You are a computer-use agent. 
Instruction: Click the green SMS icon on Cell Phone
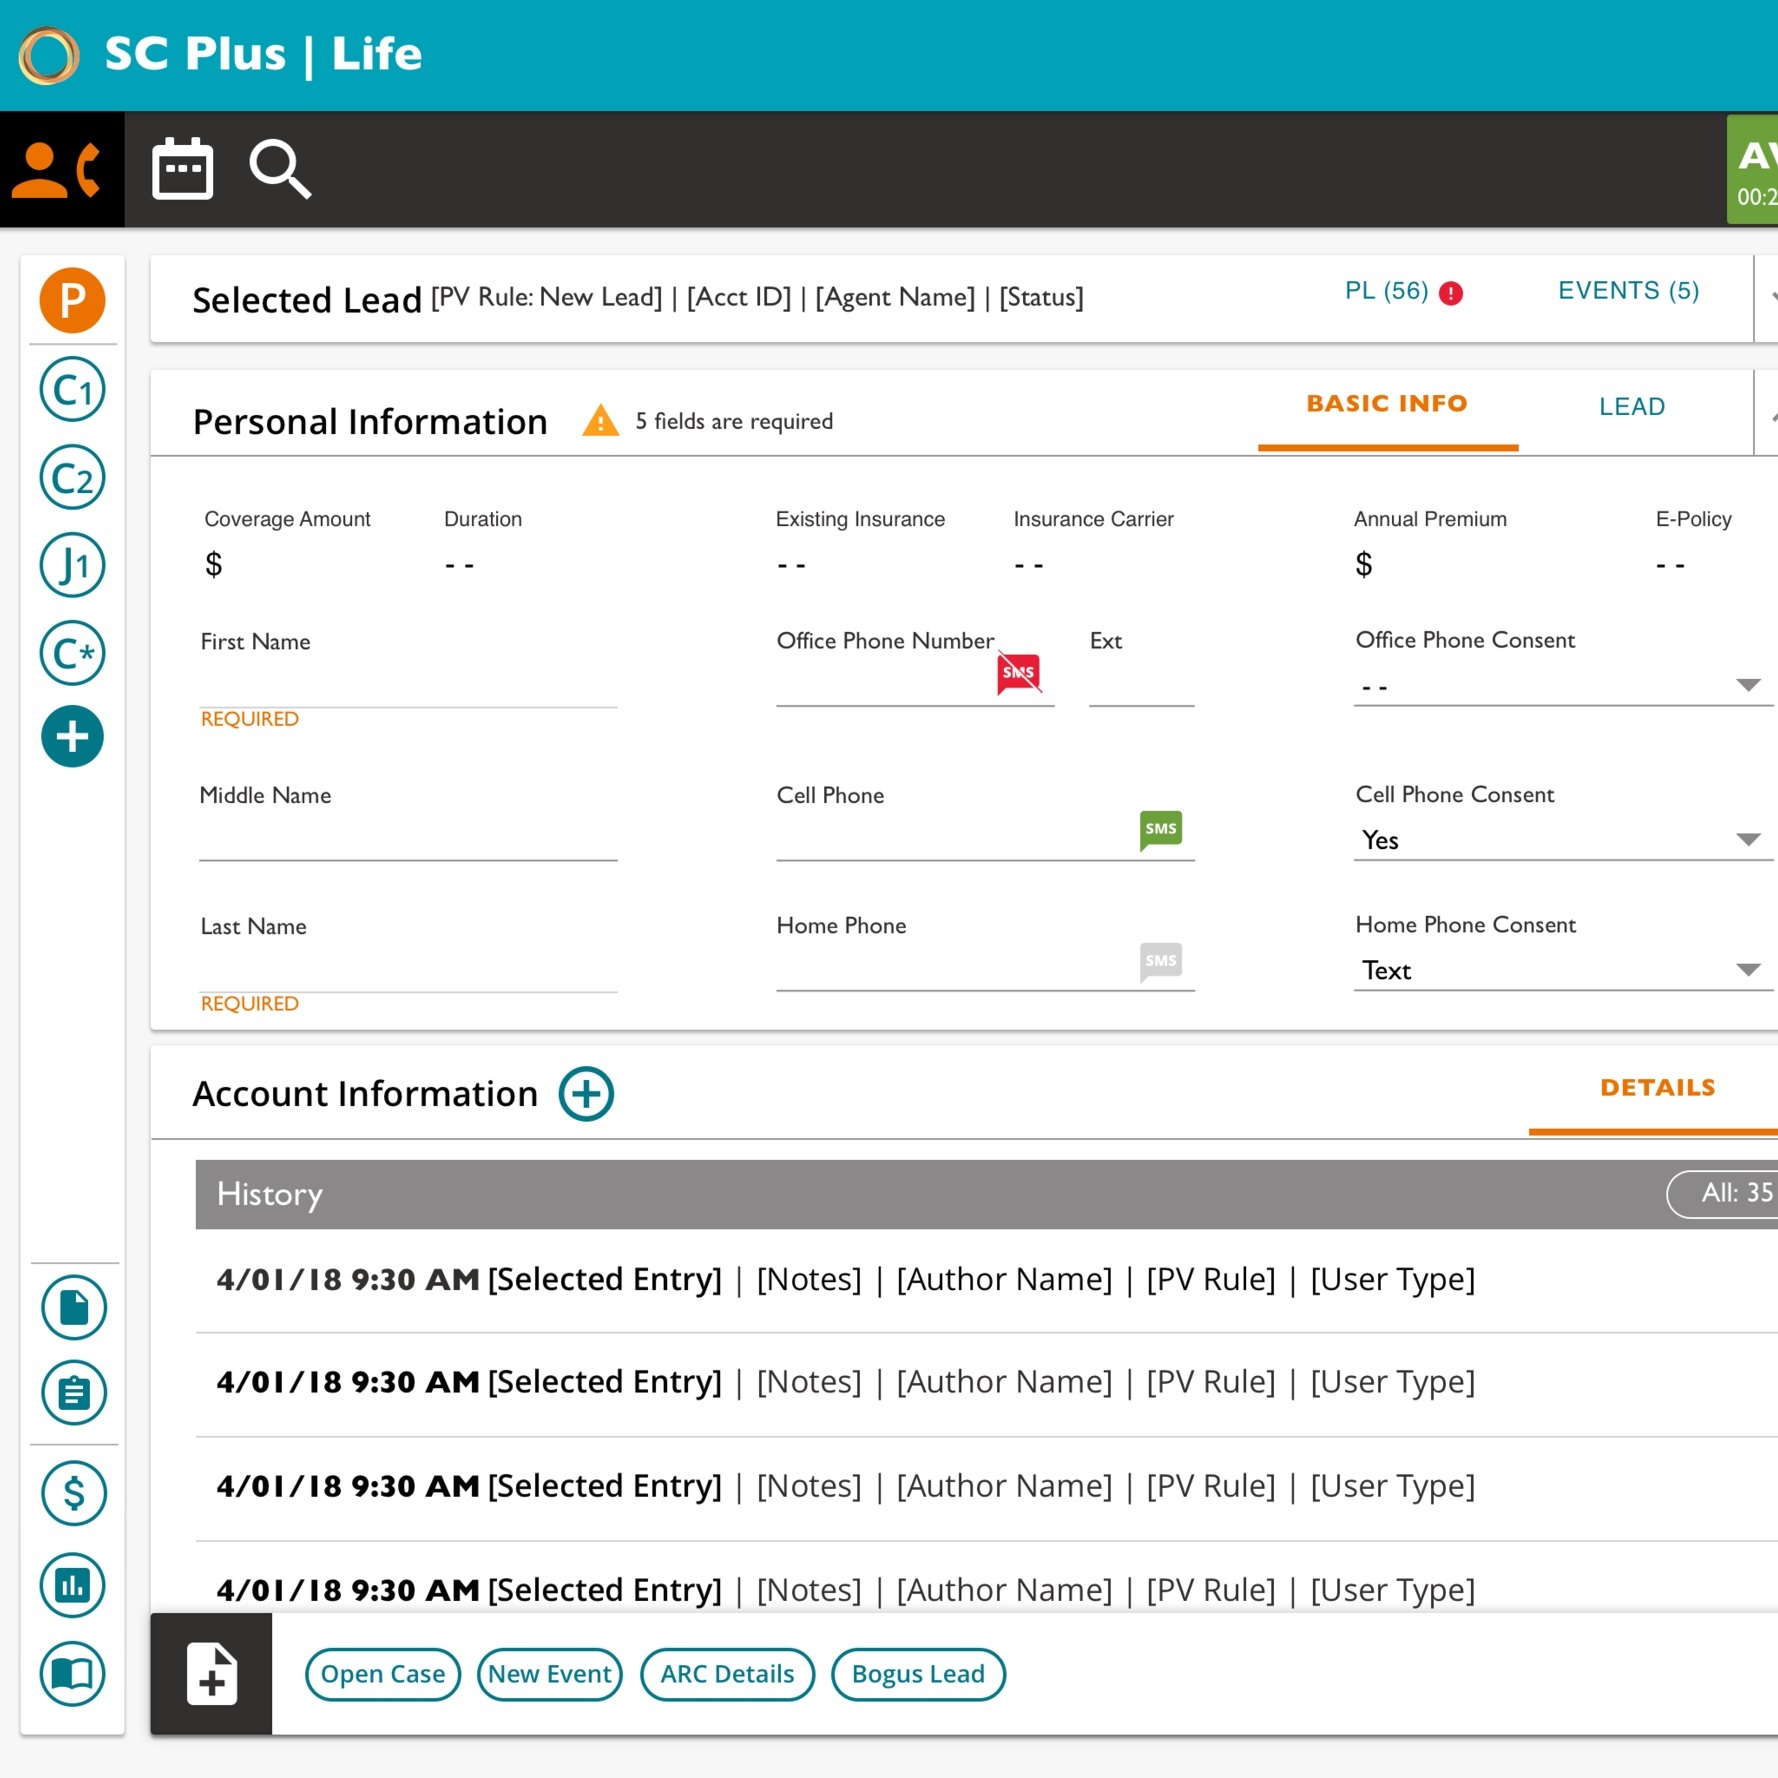tap(1161, 829)
